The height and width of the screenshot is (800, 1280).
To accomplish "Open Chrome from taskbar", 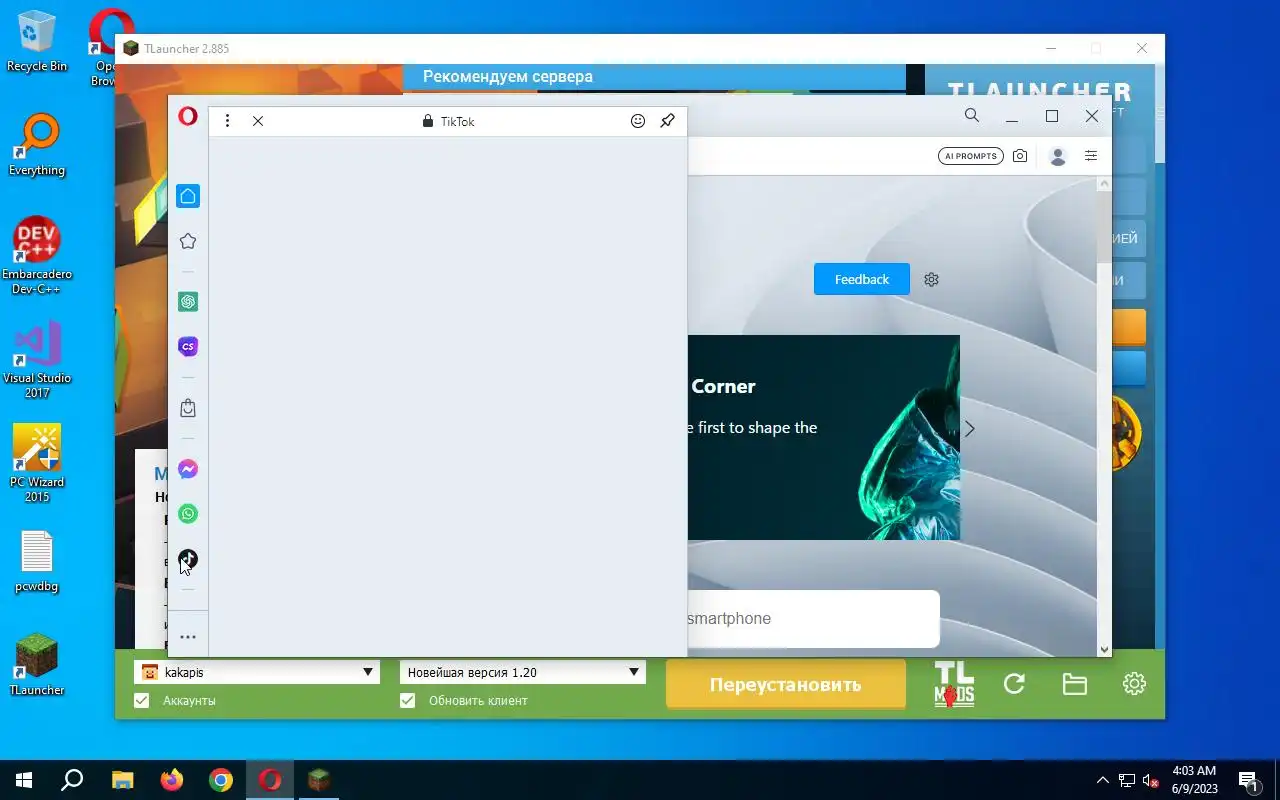I will click(221, 780).
